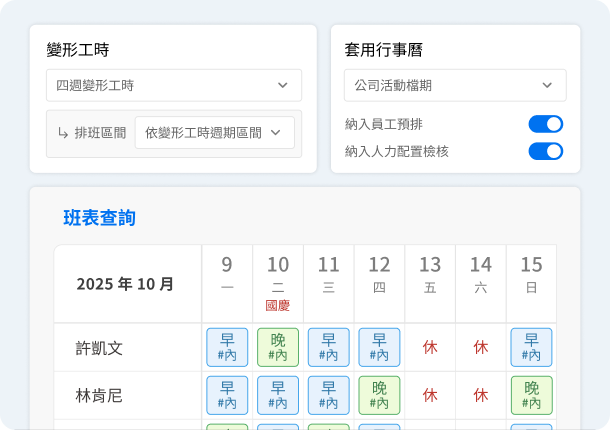Click 許凱文's early shift badge on the 11th

click(x=329, y=347)
